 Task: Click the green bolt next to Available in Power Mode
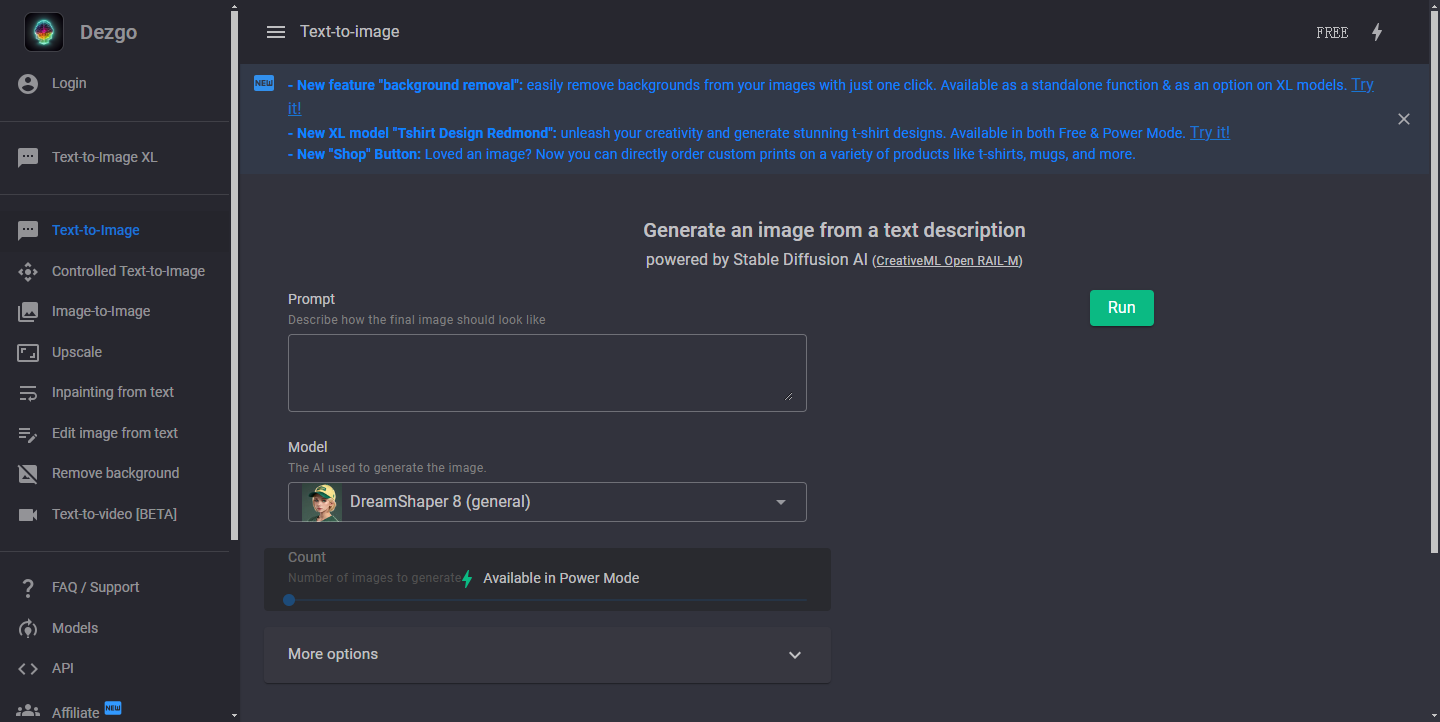[x=467, y=578]
